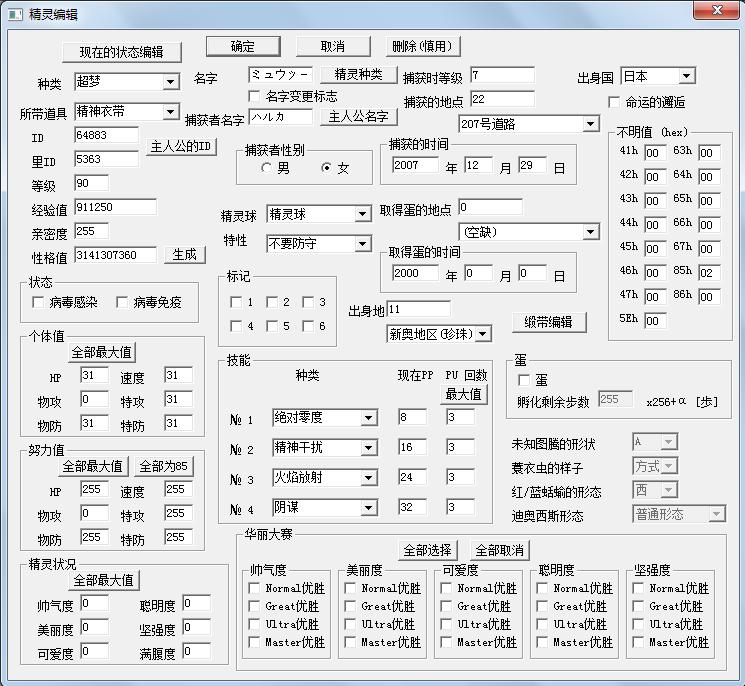Open 现在的状态编辑 status editor
The height and width of the screenshot is (686, 745).
click(122, 52)
